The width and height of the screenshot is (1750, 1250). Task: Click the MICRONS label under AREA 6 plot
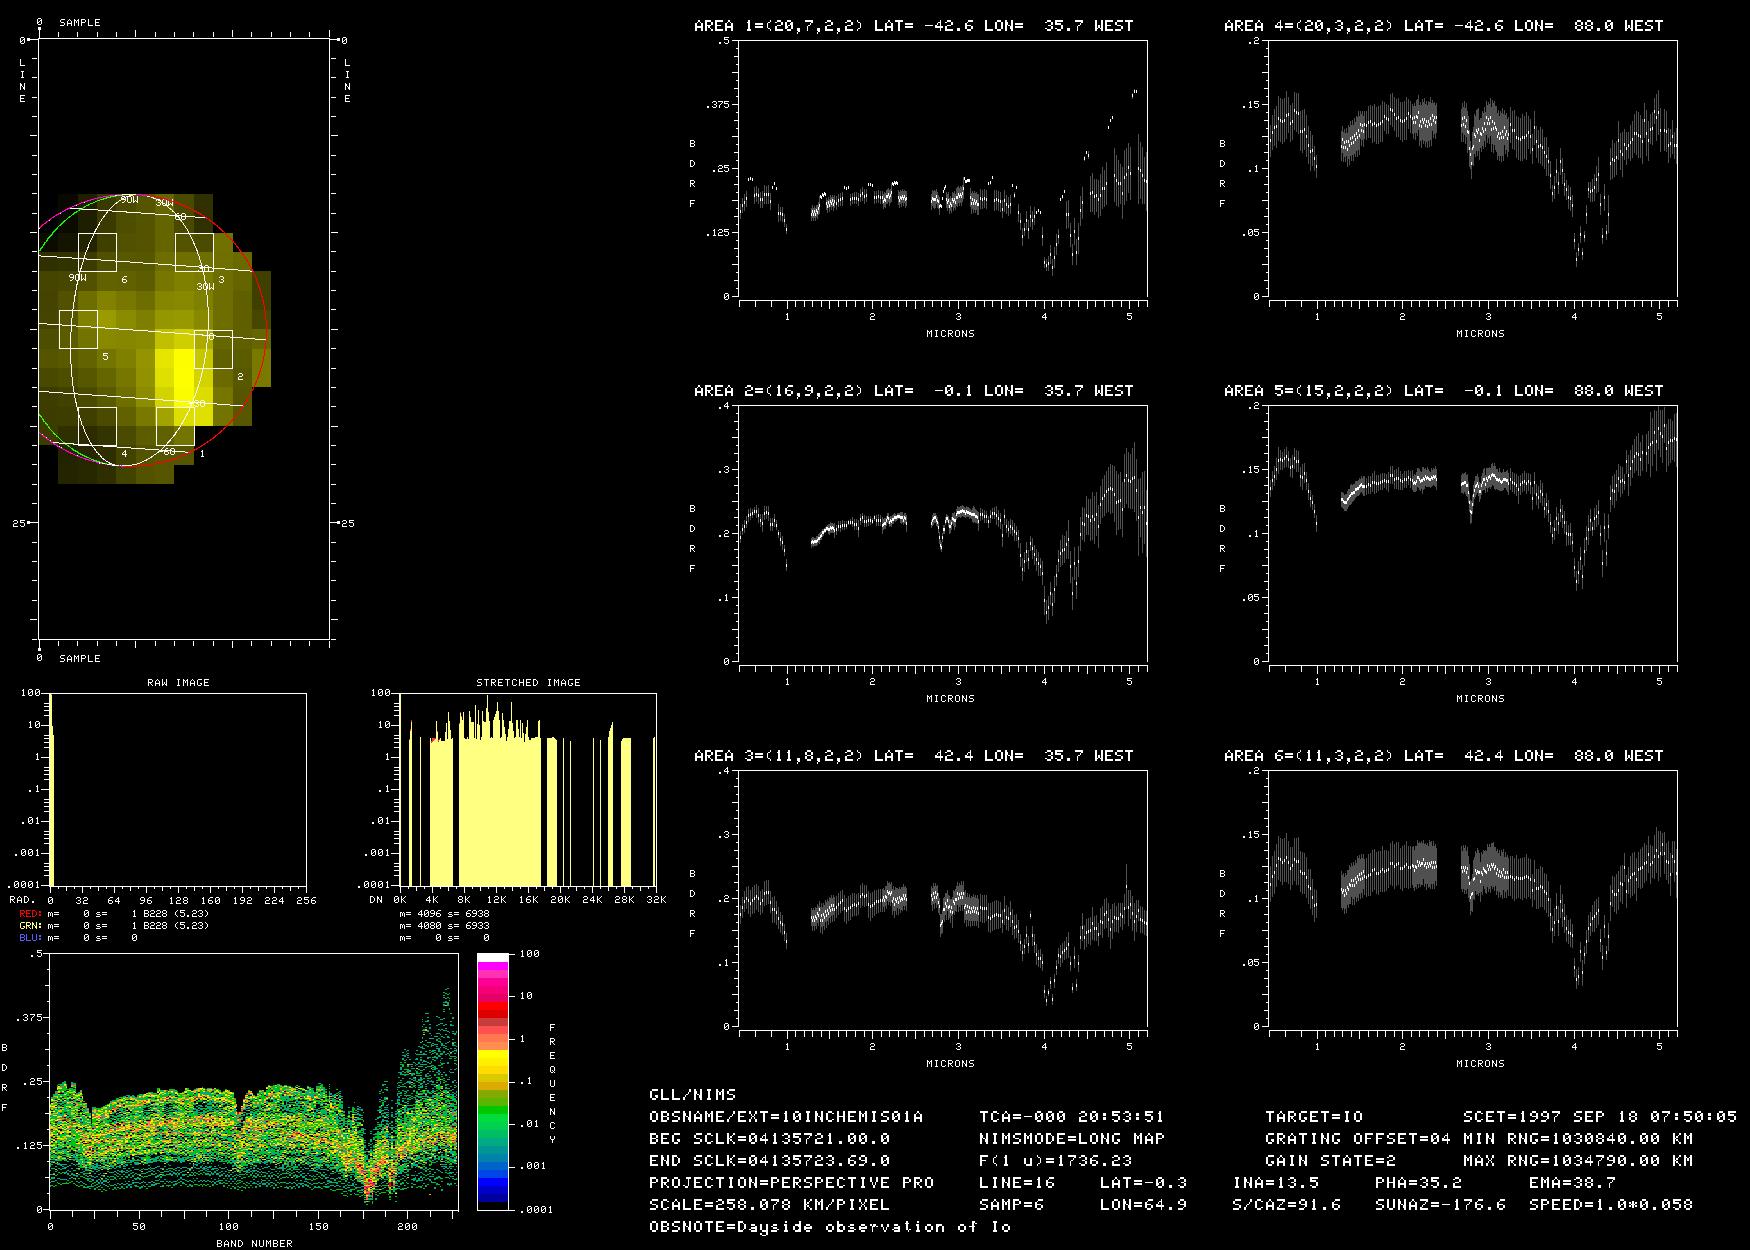[x=1480, y=1064]
